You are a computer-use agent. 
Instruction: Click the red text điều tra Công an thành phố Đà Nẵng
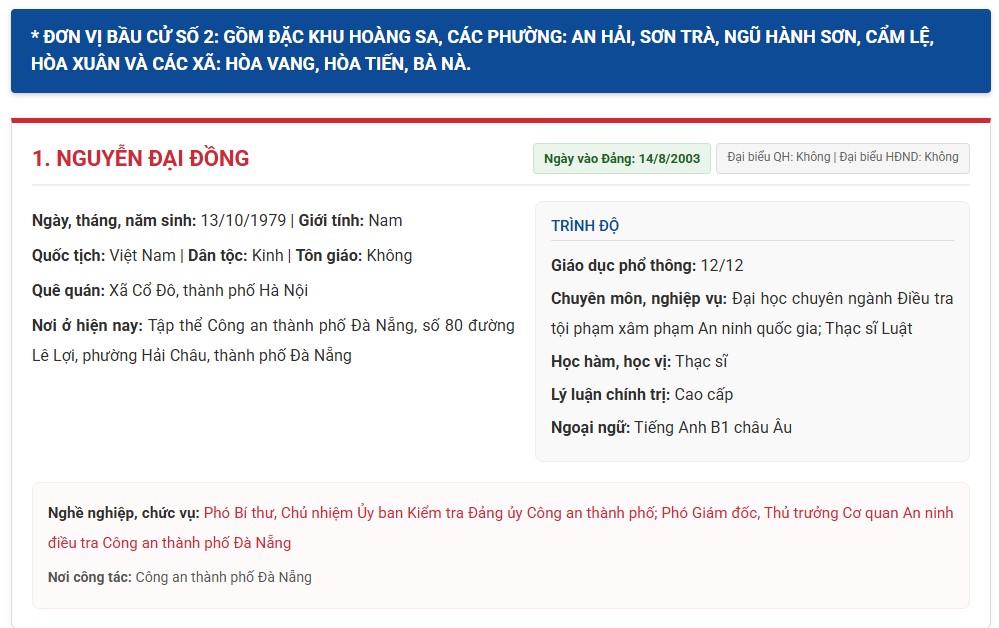point(169,543)
